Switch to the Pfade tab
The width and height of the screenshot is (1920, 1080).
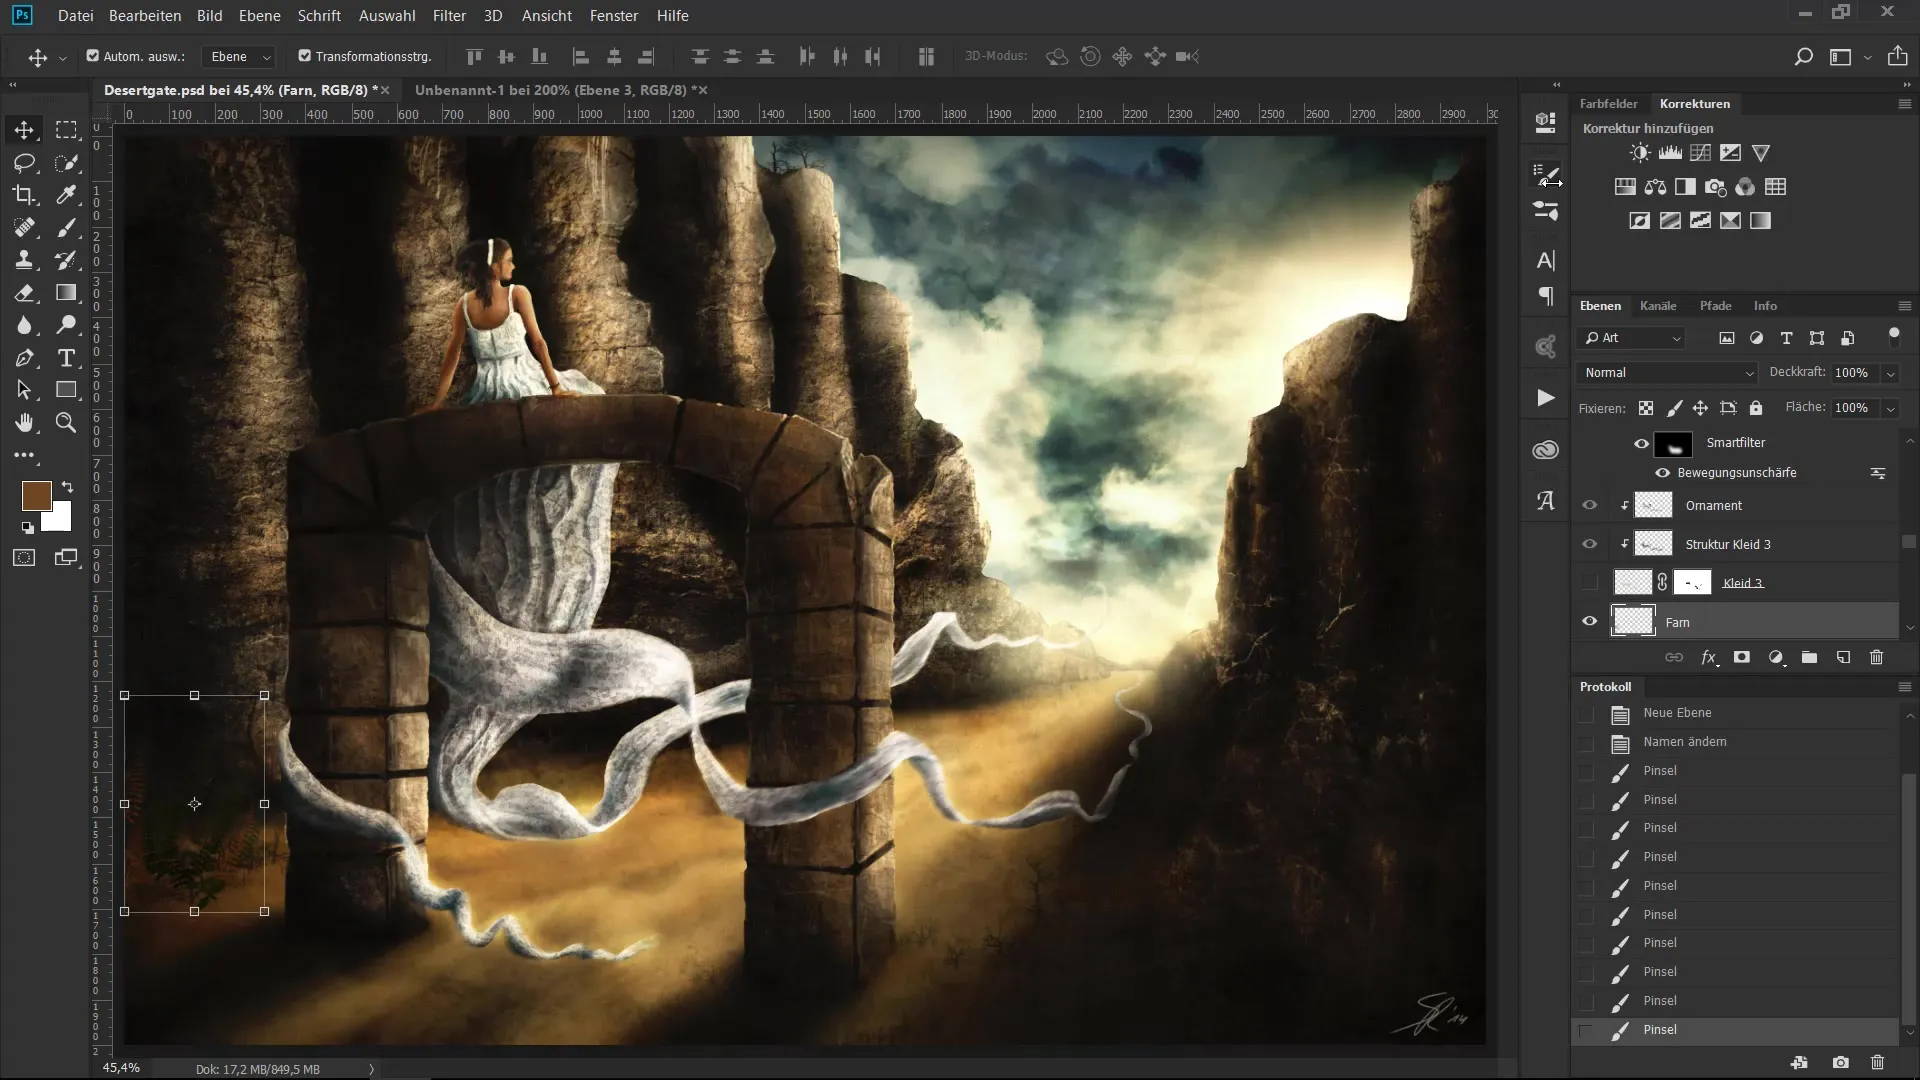tap(1715, 306)
